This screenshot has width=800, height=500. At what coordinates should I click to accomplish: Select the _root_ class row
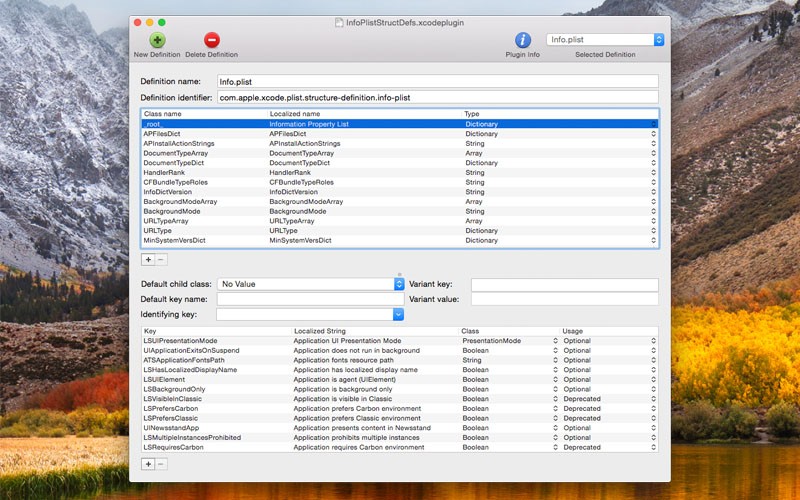(399, 124)
